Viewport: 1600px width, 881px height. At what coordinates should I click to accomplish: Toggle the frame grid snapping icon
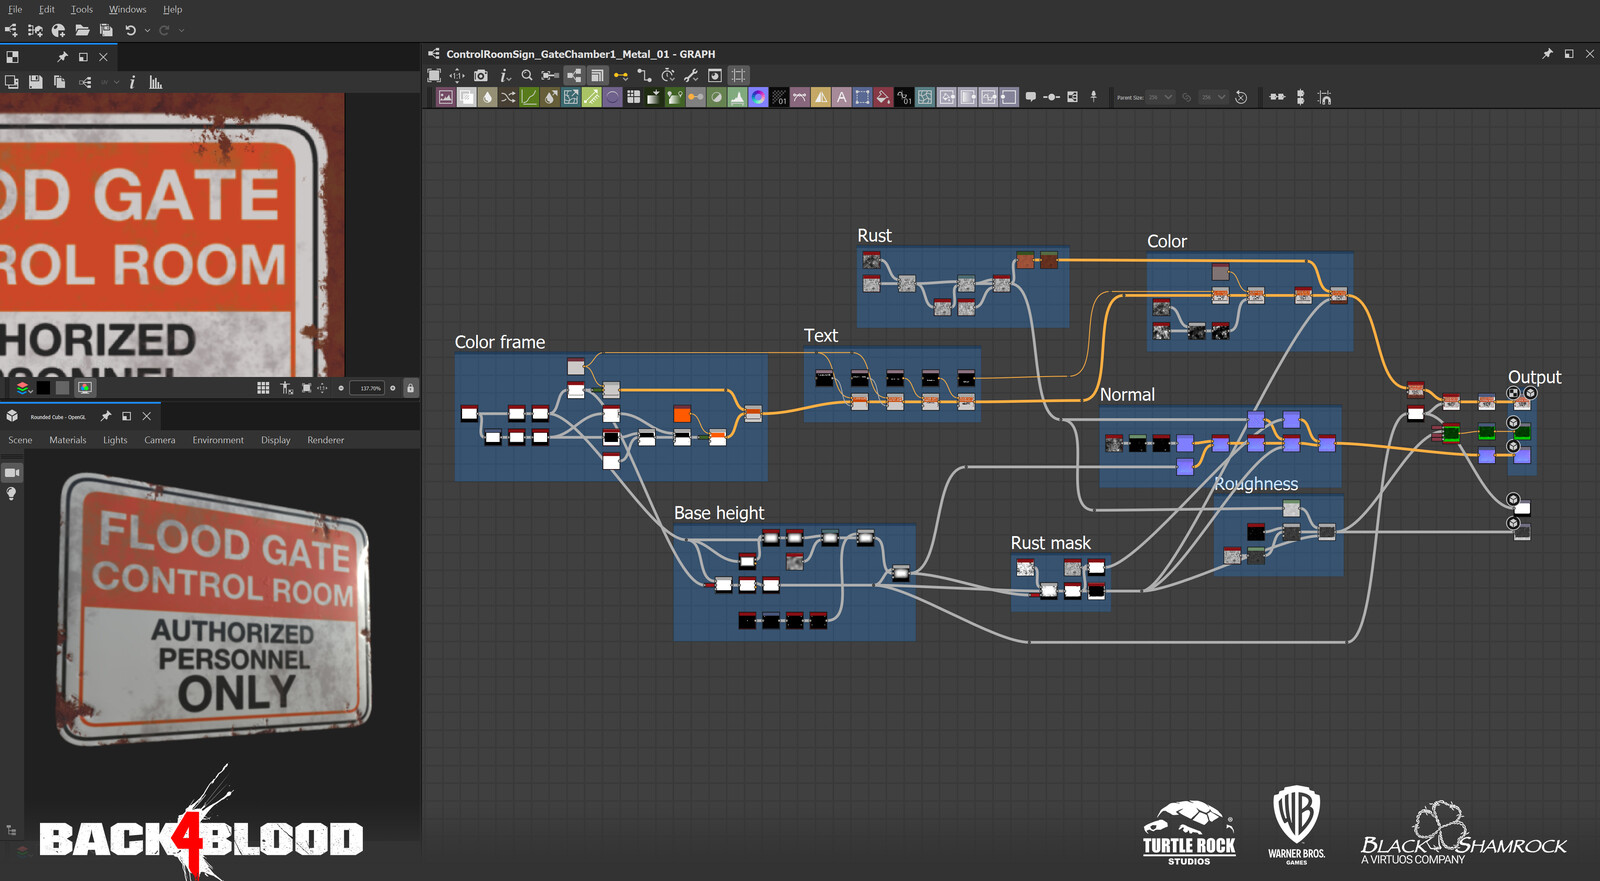pyautogui.click(x=738, y=75)
